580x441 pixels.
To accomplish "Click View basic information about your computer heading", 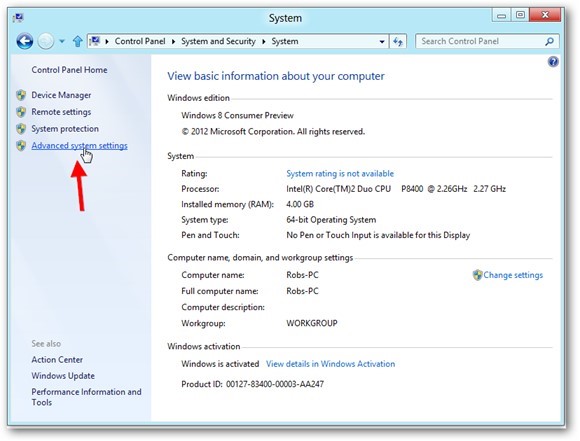I will tap(276, 76).
